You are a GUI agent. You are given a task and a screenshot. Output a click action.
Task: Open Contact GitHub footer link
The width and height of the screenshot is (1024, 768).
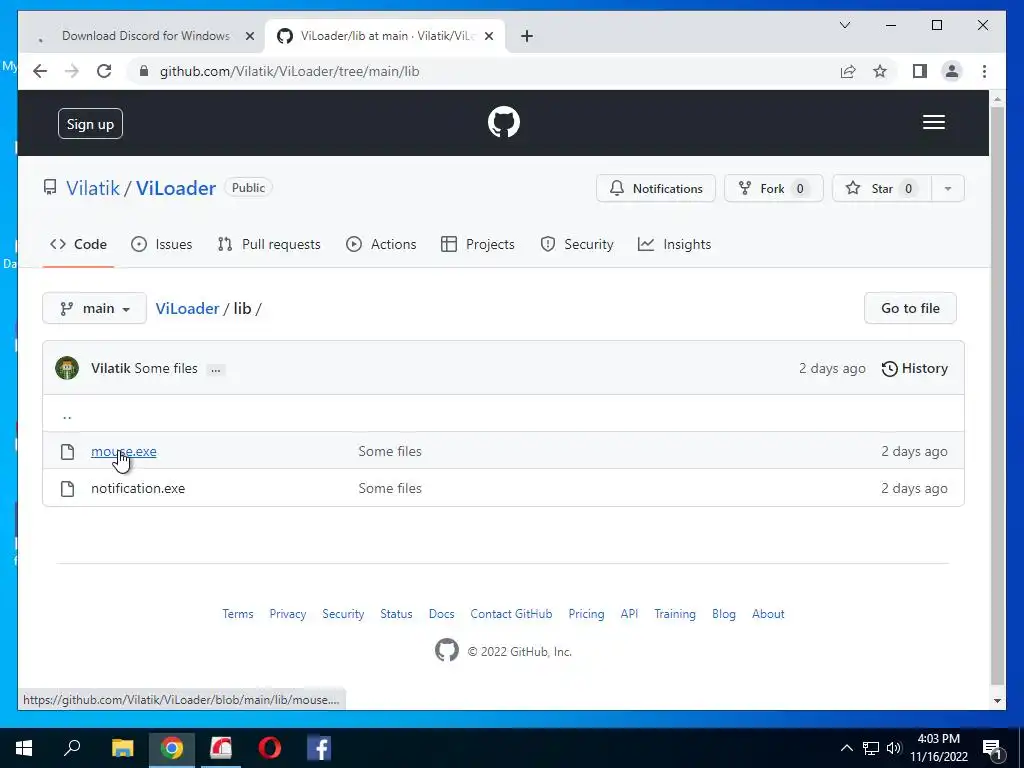(x=511, y=614)
